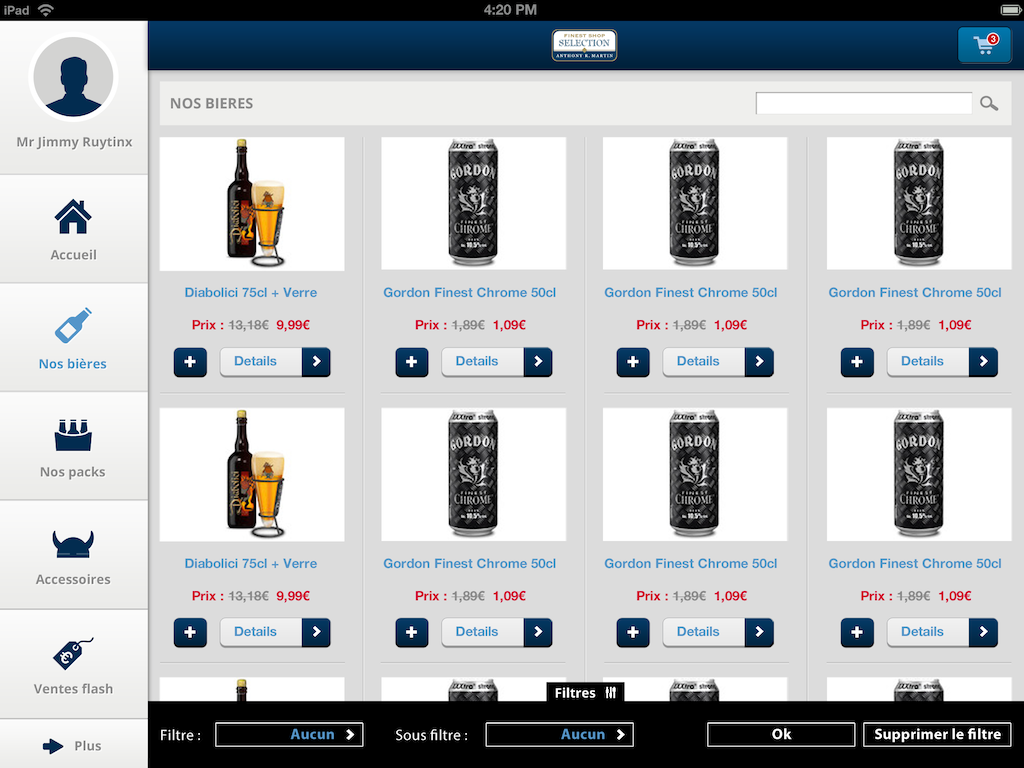Click top-row Gordon Finest Chrome title, fourth column
The width and height of the screenshot is (1024, 768).
915,293
